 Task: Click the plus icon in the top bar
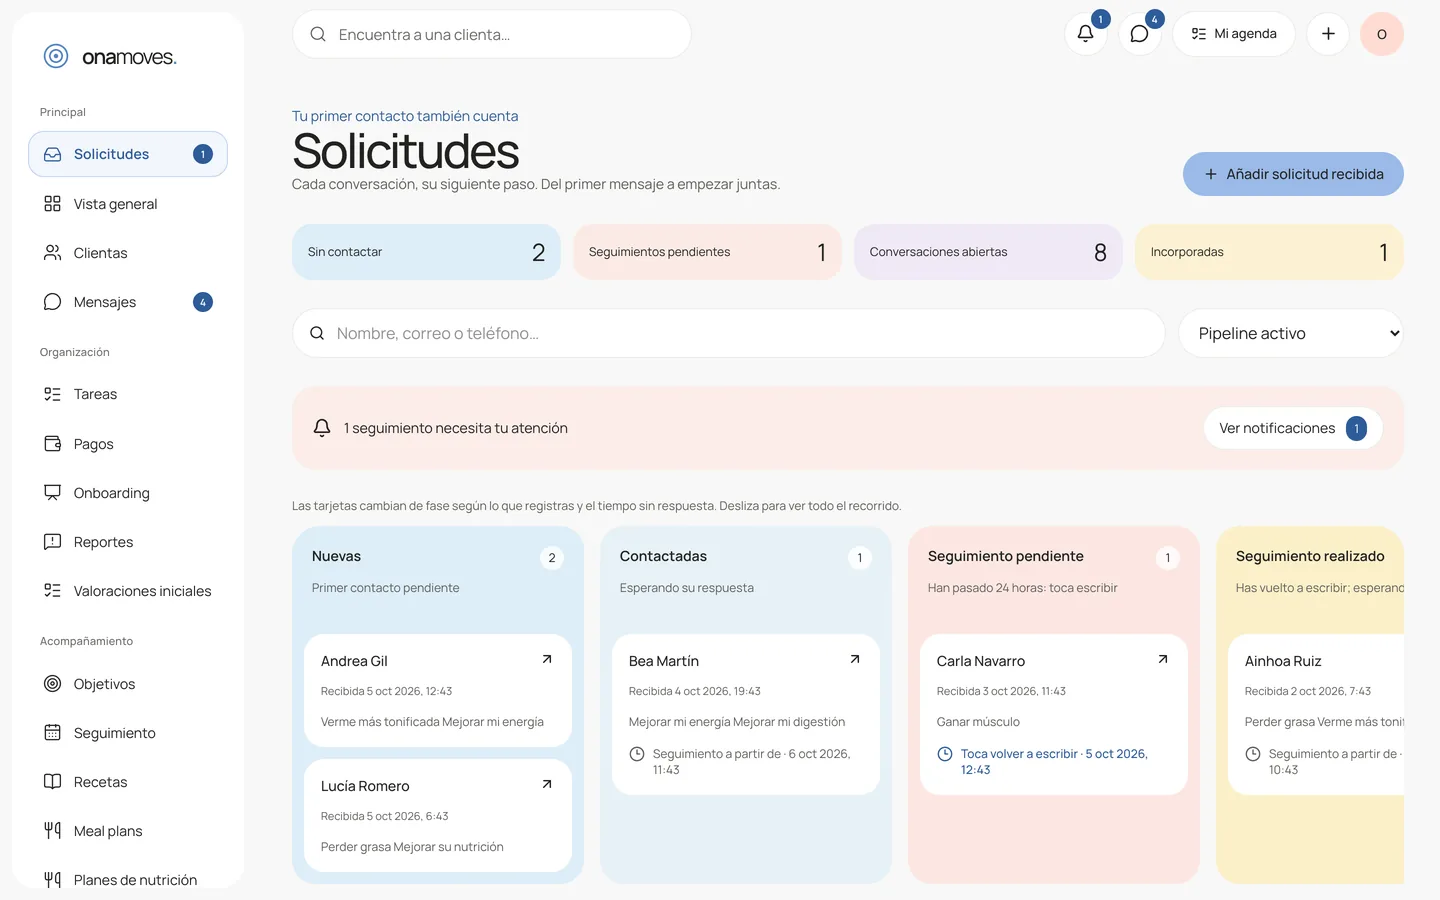[x=1328, y=34]
